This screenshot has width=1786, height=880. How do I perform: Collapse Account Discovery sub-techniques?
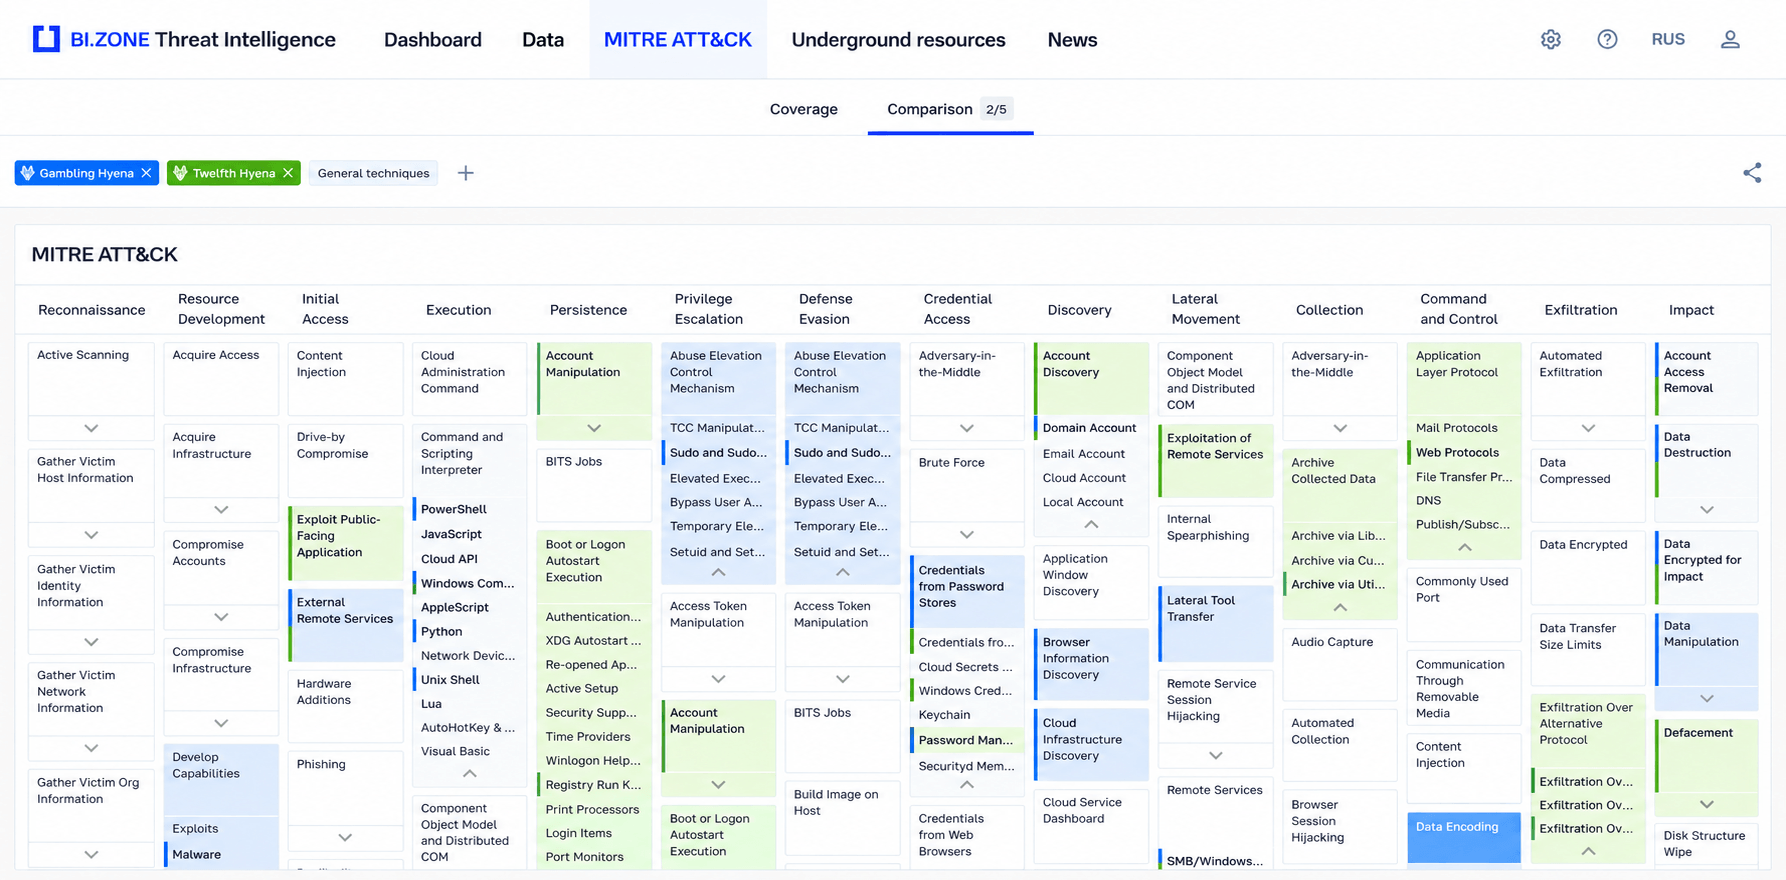pos(1091,524)
